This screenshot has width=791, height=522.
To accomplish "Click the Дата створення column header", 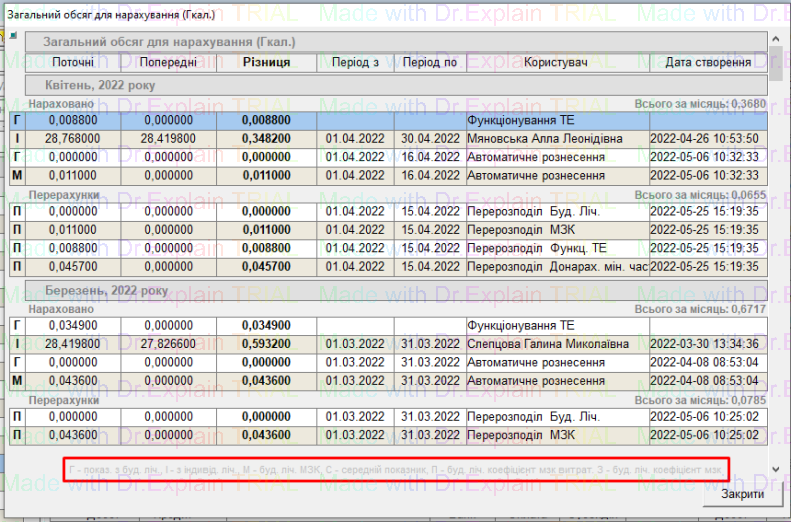I will pos(708,62).
